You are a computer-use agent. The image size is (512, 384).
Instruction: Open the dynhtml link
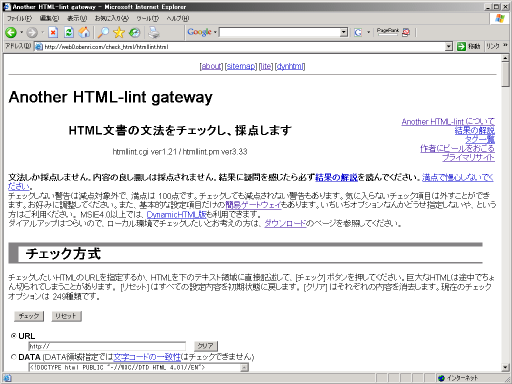(x=290, y=66)
